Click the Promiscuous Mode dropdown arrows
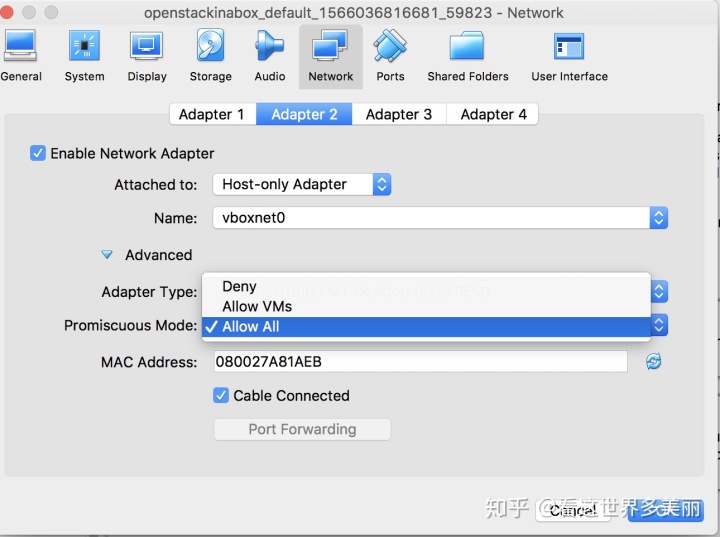 659,325
